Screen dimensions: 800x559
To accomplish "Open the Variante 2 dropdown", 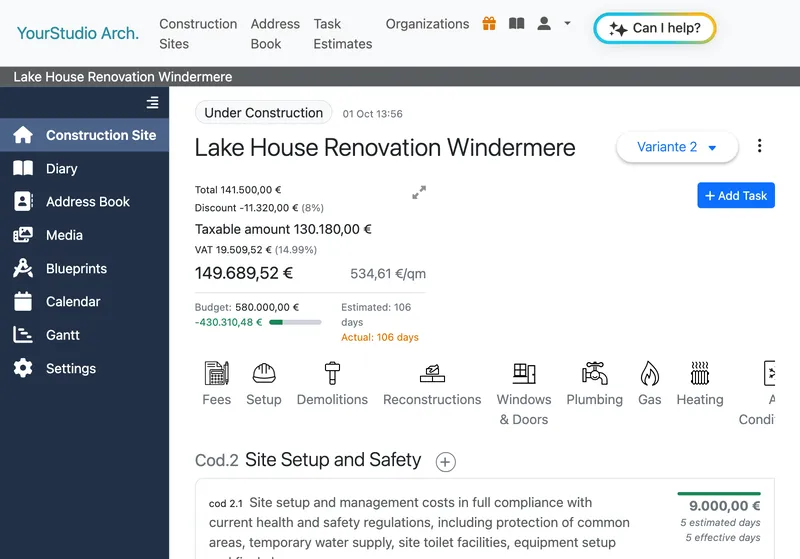I will pos(677,147).
